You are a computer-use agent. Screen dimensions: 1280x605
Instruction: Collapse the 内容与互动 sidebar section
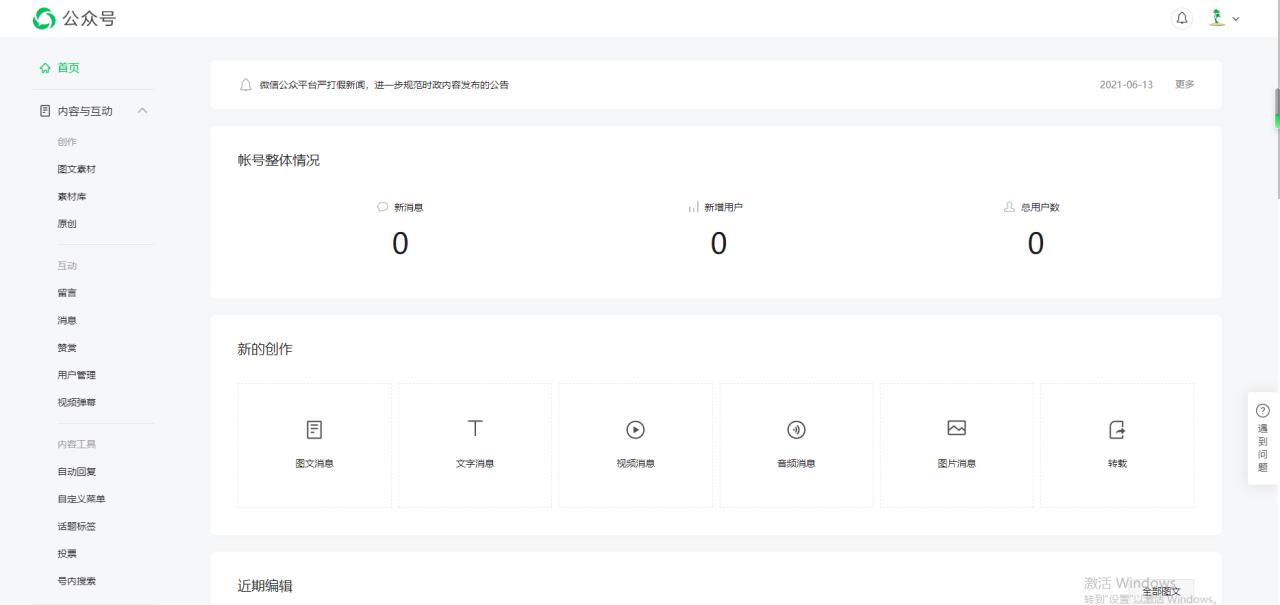pyautogui.click(x=142, y=110)
